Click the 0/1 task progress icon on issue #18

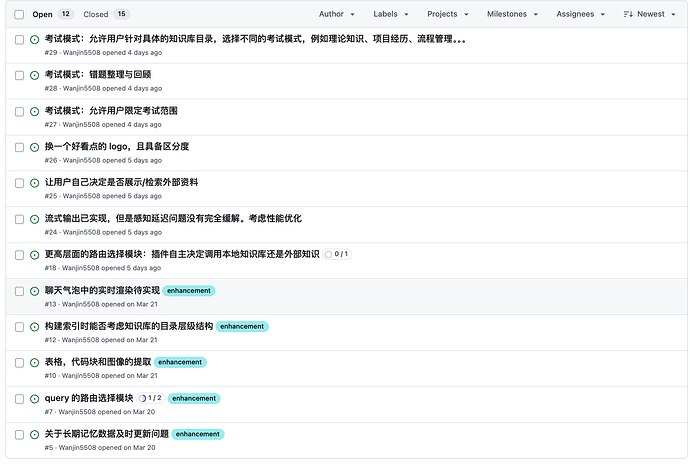pyautogui.click(x=328, y=254)
